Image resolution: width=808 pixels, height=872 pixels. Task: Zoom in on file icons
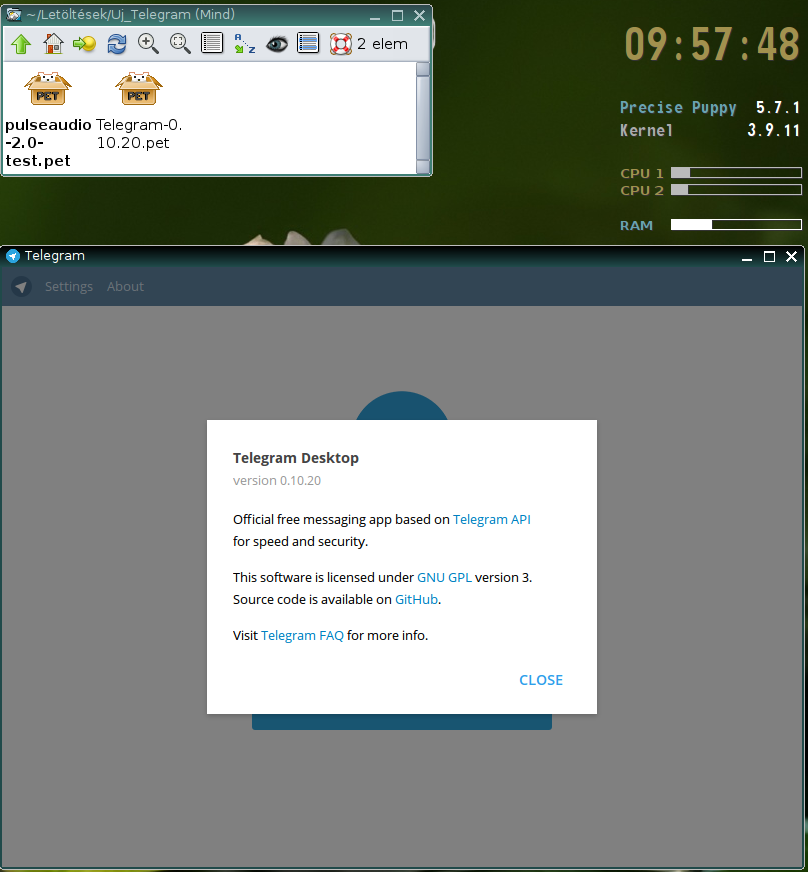[x=148, y=44]
